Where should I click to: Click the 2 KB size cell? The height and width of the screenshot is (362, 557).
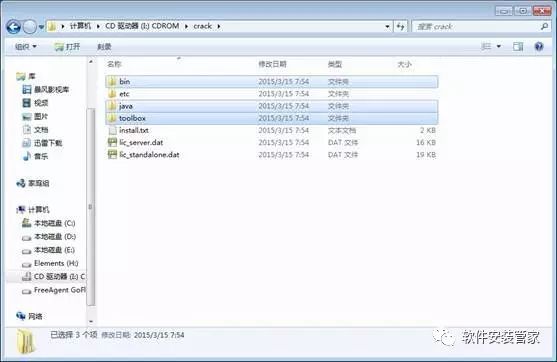click(428, 130)
